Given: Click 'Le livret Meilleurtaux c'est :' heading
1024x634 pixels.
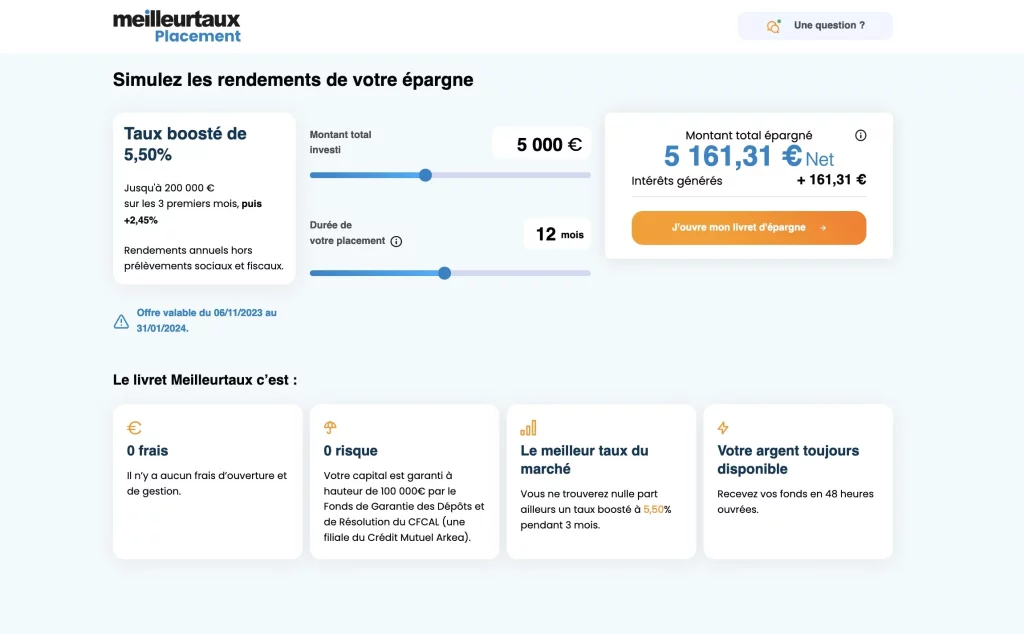Looking at the screenshot, I should pos(205,380).
